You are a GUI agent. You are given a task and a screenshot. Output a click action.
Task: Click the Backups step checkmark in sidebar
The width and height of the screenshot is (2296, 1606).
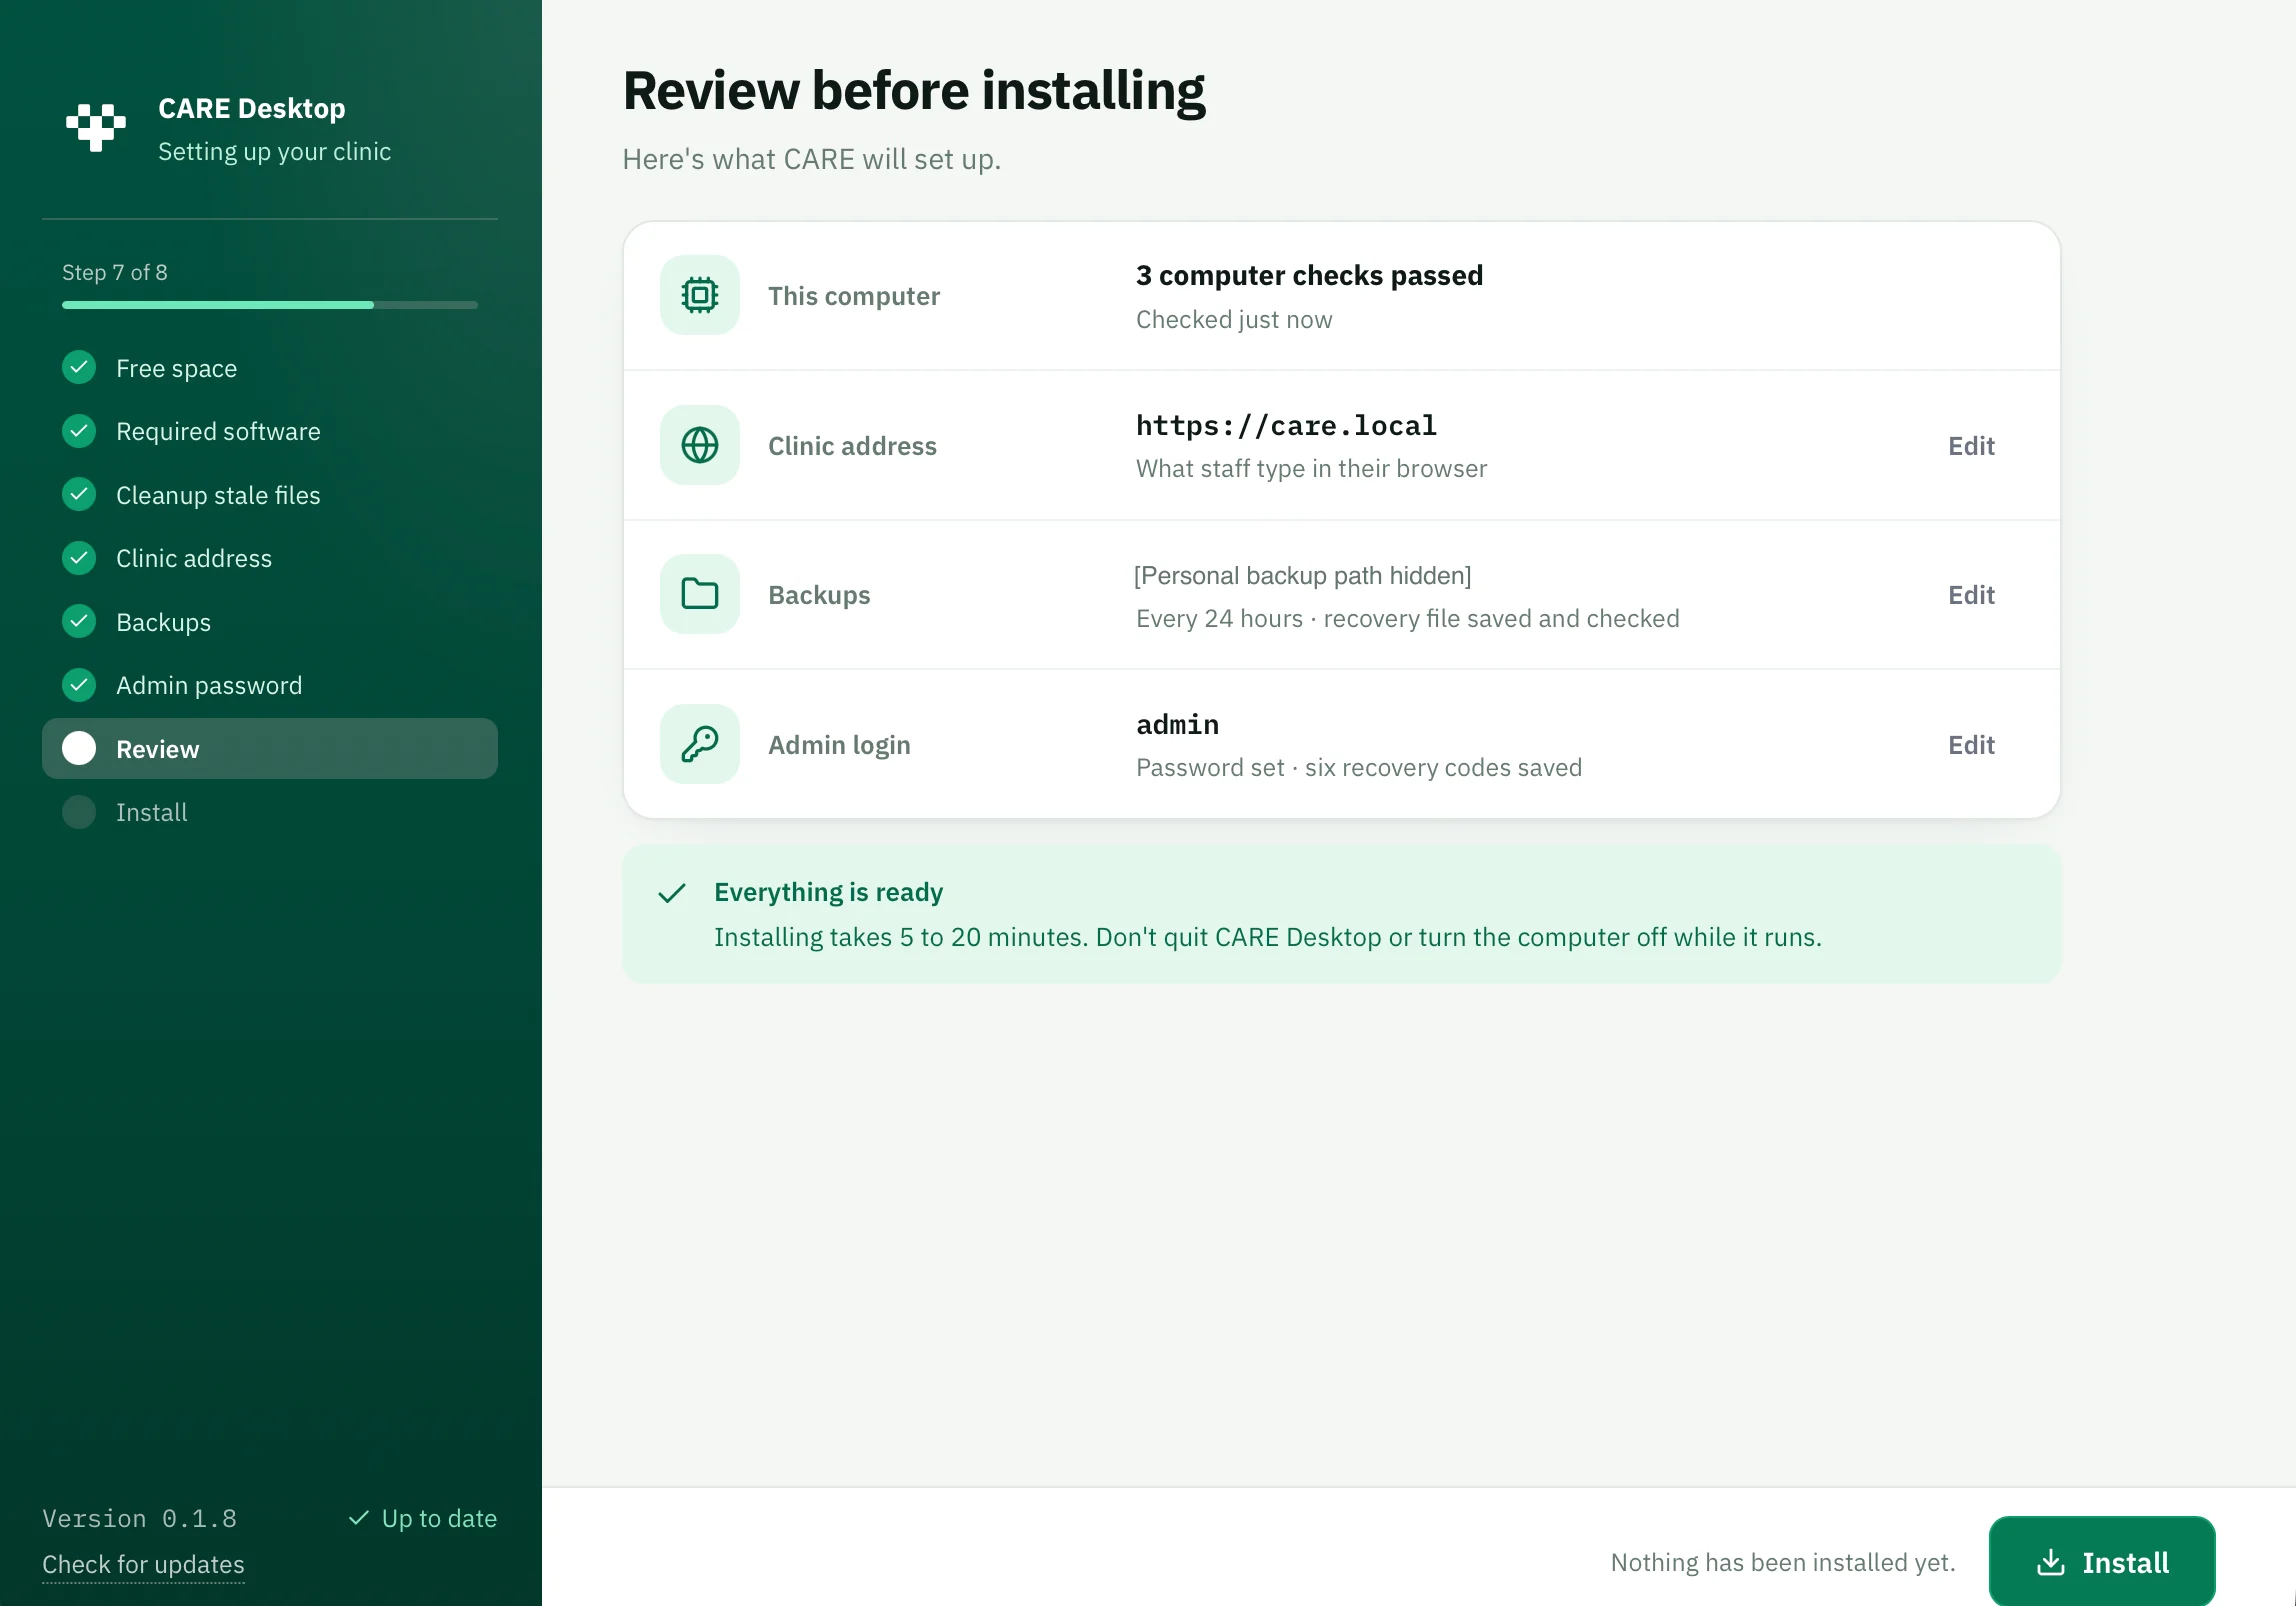pyautogui.click(x=79, y=621)
